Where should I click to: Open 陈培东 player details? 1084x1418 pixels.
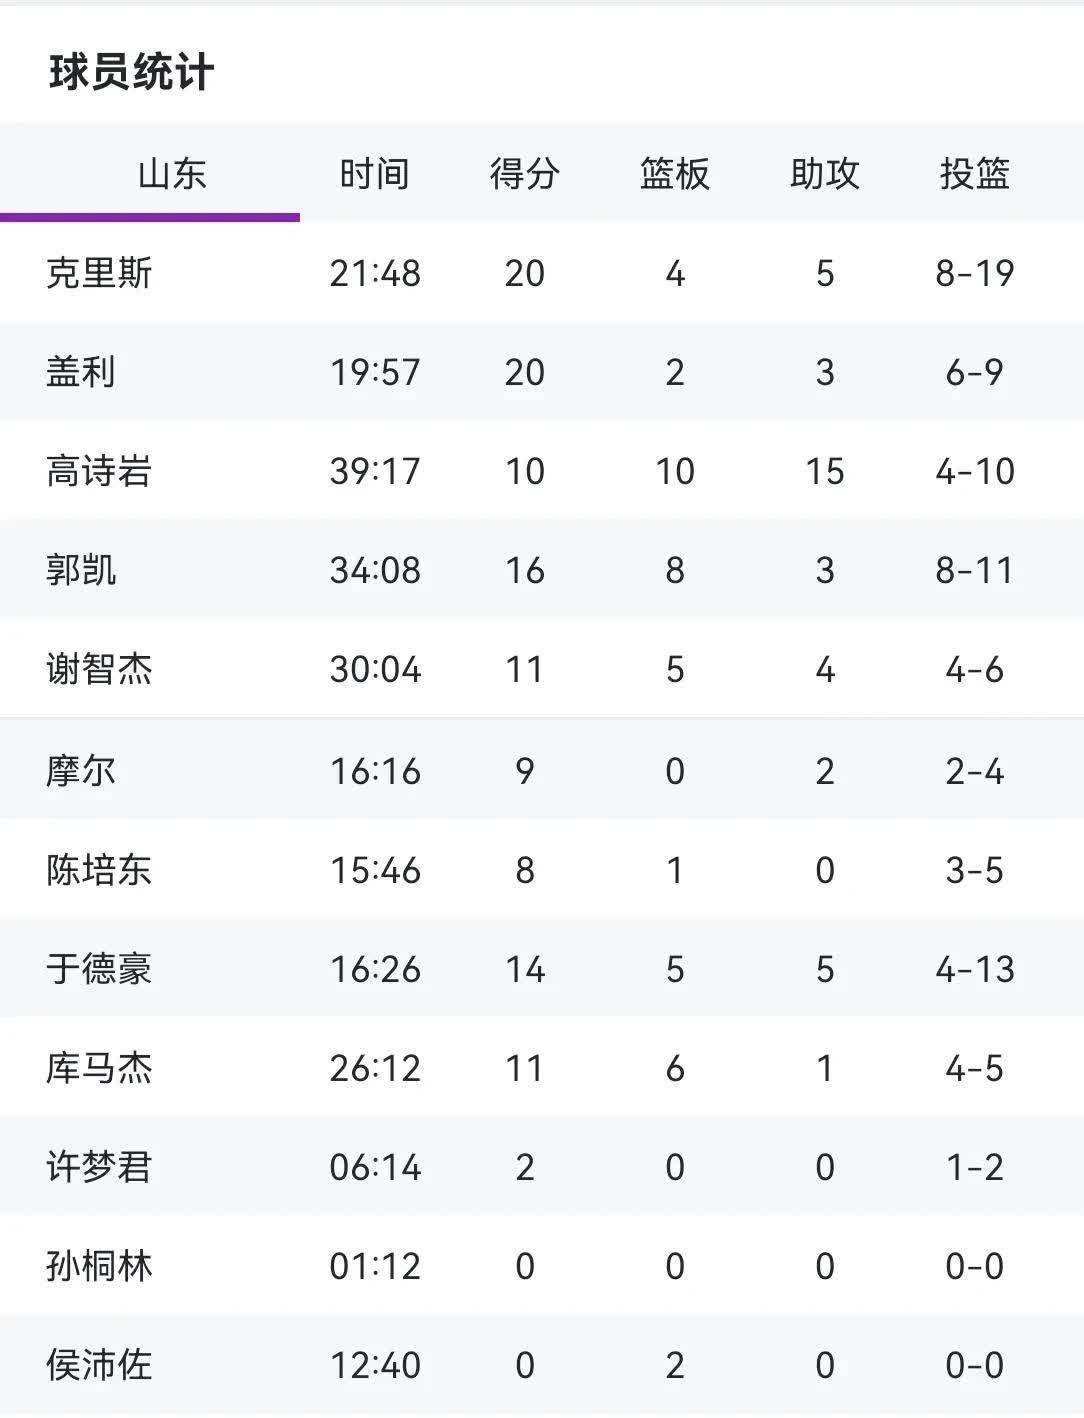[99, 870]
